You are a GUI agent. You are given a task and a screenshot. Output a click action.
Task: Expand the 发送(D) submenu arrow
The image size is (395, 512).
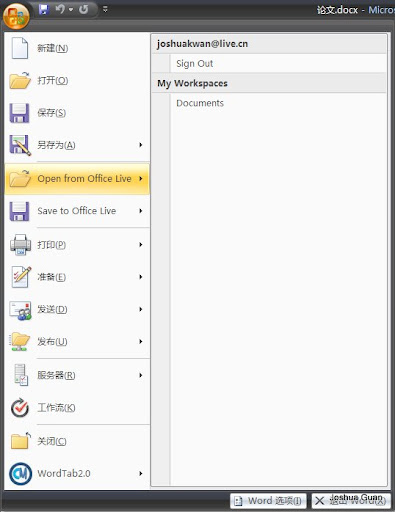(141, 309)
